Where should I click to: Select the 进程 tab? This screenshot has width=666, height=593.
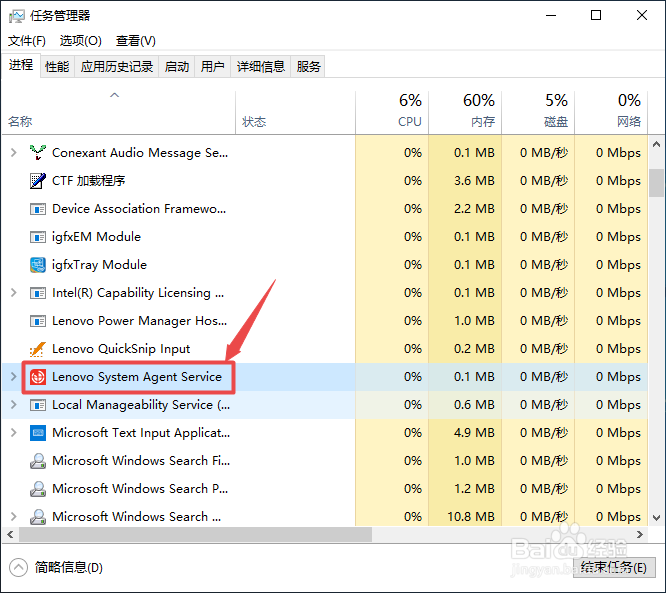click(21, 65)
